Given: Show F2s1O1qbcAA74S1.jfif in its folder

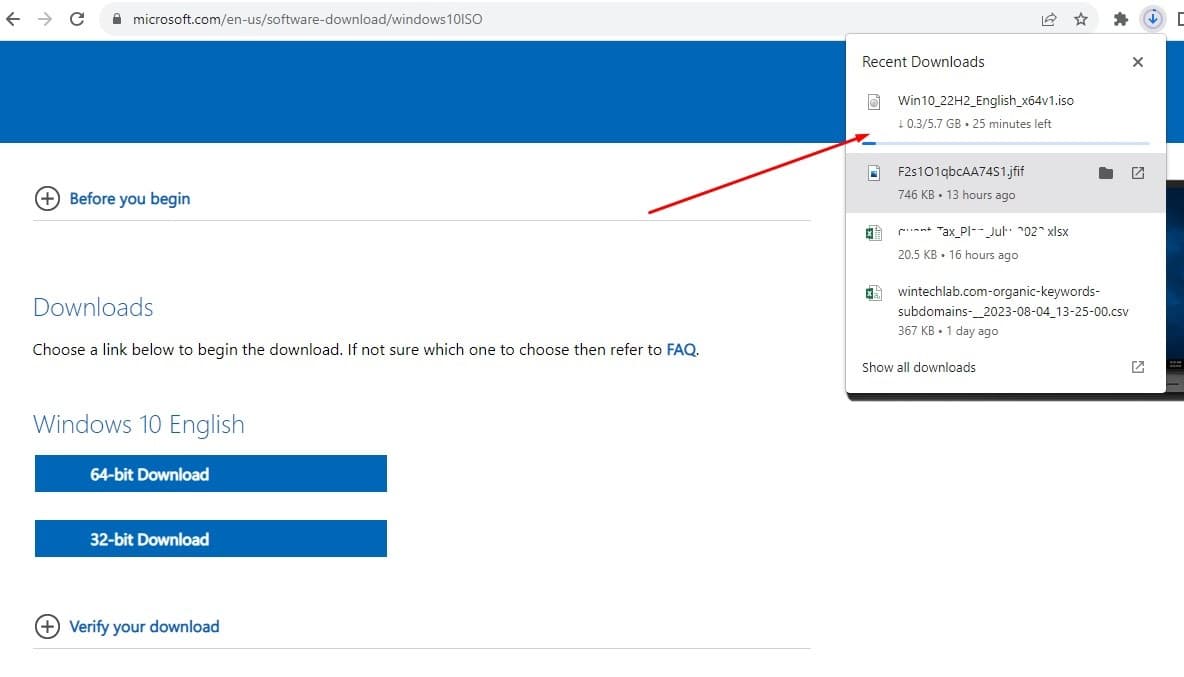Looking at the screenshot, I should [x=1106, y=172].
